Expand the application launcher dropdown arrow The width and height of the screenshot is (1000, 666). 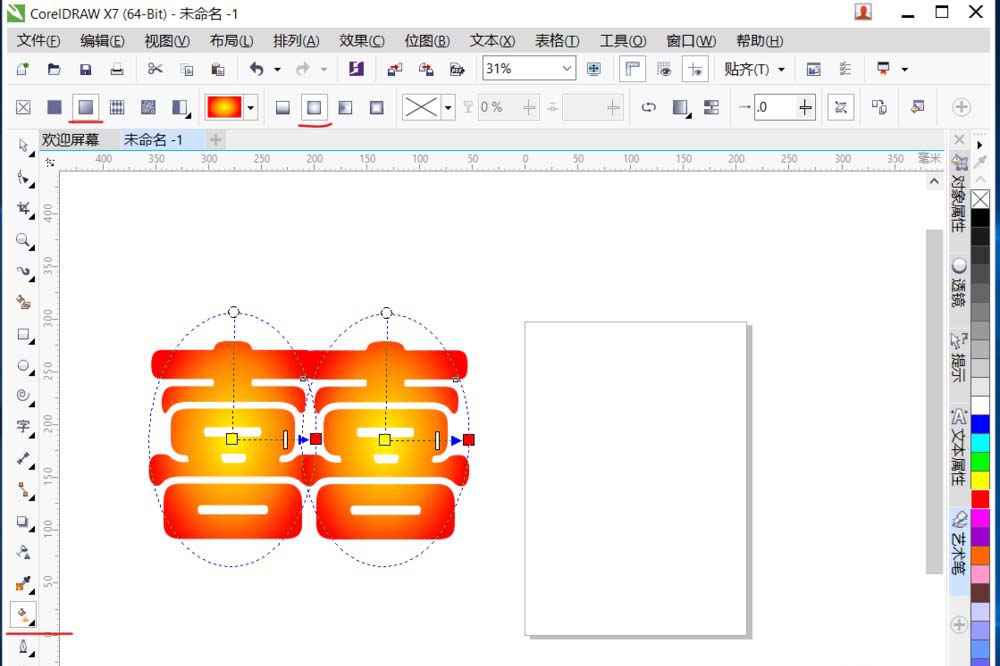pos(904,69)
